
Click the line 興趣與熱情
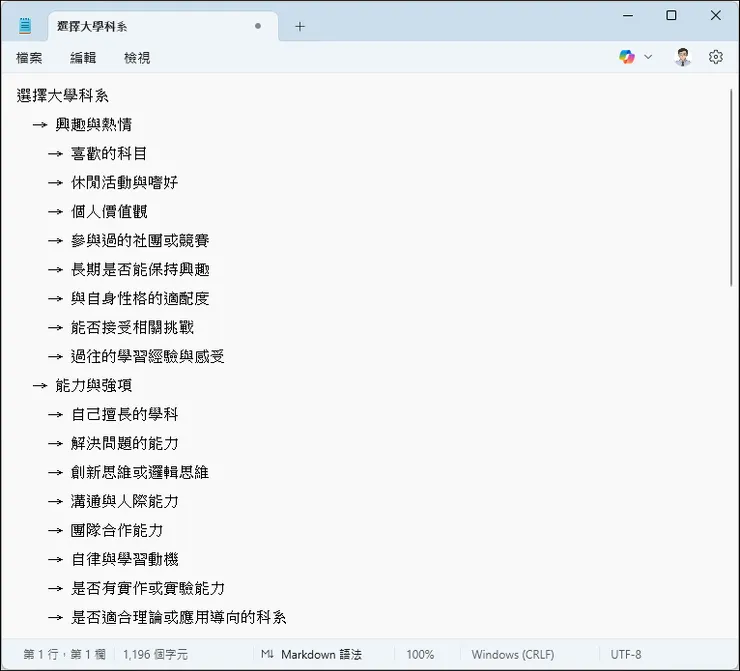coord(93,125)
